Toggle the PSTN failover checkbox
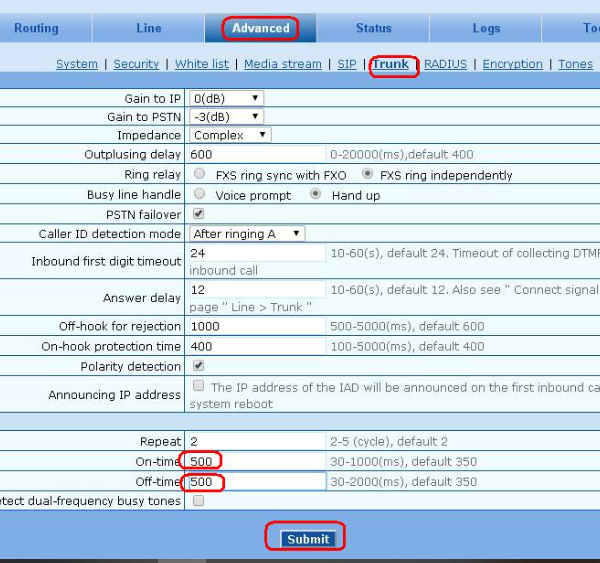 pyautogui.click(x=198, y=214)
